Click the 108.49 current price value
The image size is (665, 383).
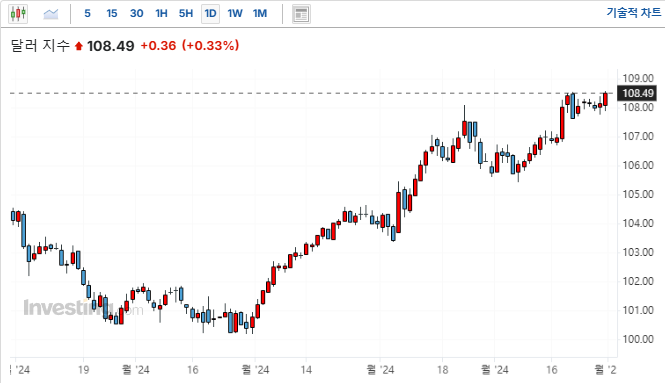[111, 46]
